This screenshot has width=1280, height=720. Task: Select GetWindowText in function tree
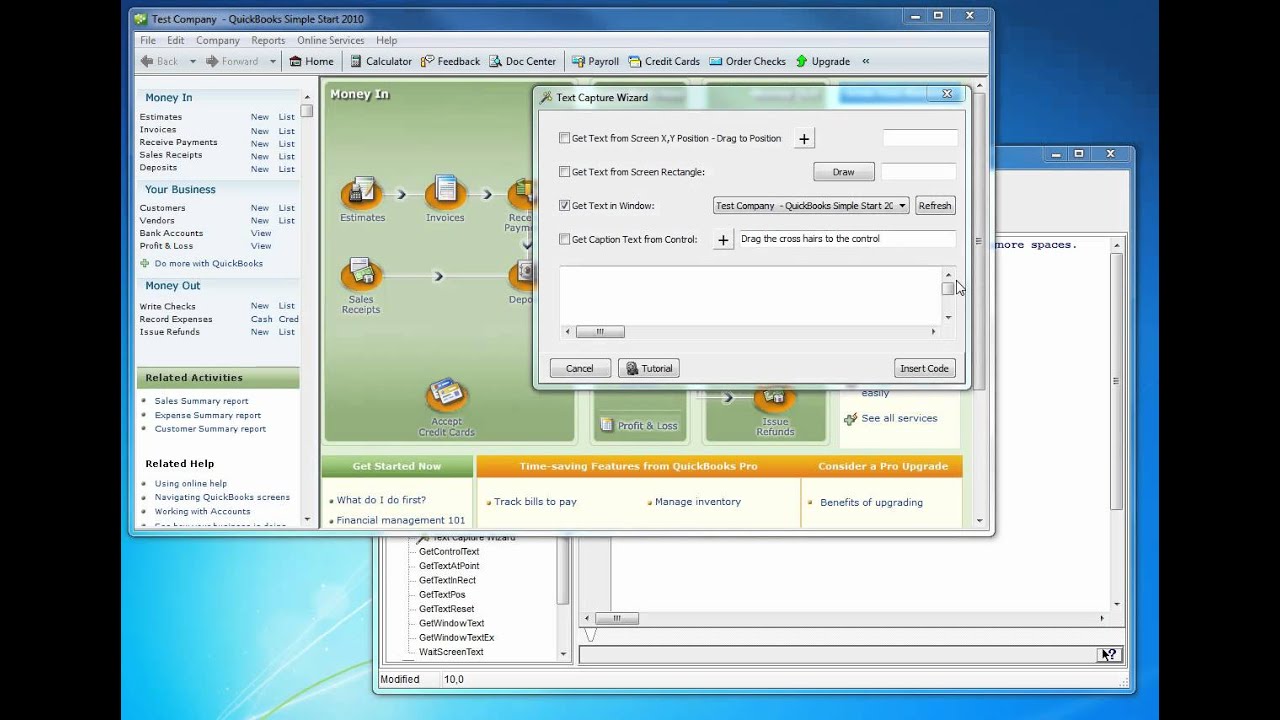451,623
